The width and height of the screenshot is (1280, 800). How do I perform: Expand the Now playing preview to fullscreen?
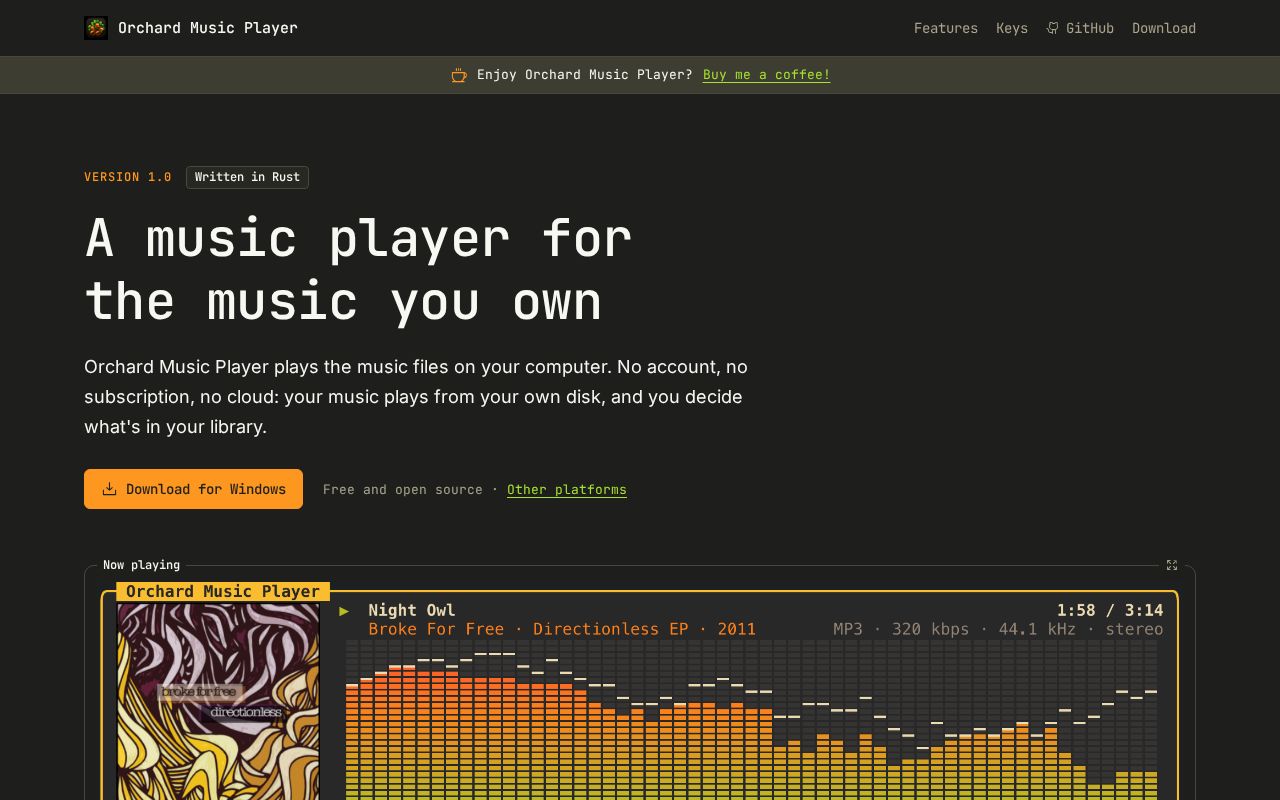[1172, 565]
